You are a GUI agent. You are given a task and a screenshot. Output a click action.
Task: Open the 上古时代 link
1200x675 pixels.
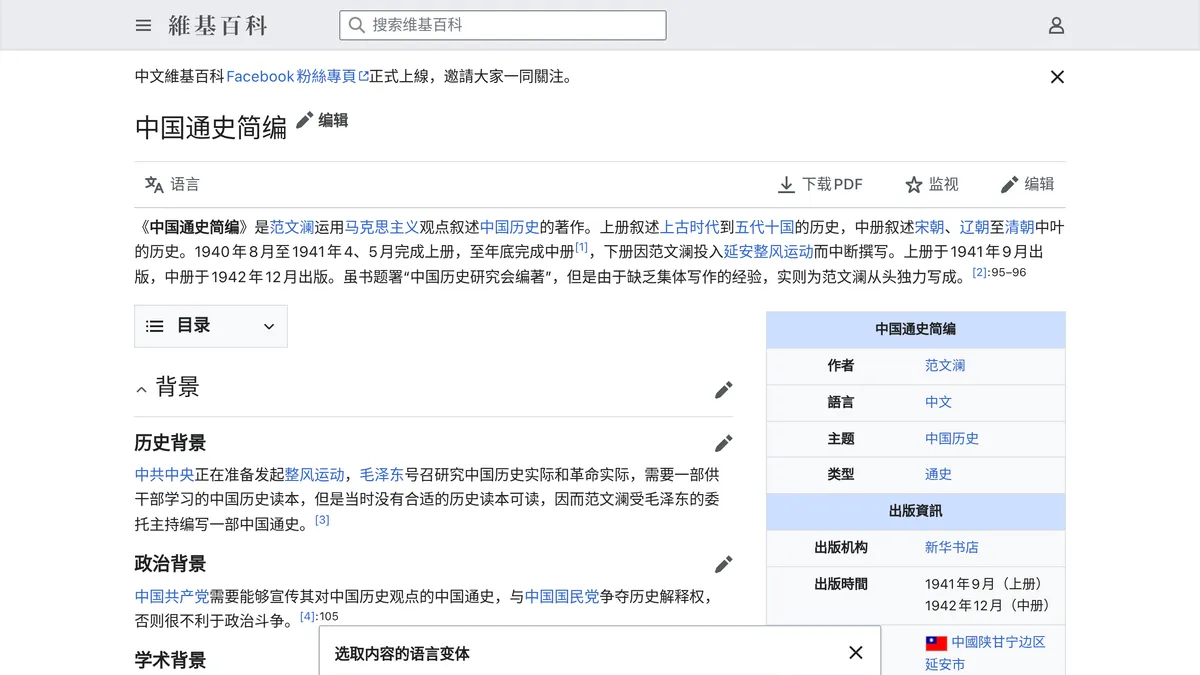point(690,227)
